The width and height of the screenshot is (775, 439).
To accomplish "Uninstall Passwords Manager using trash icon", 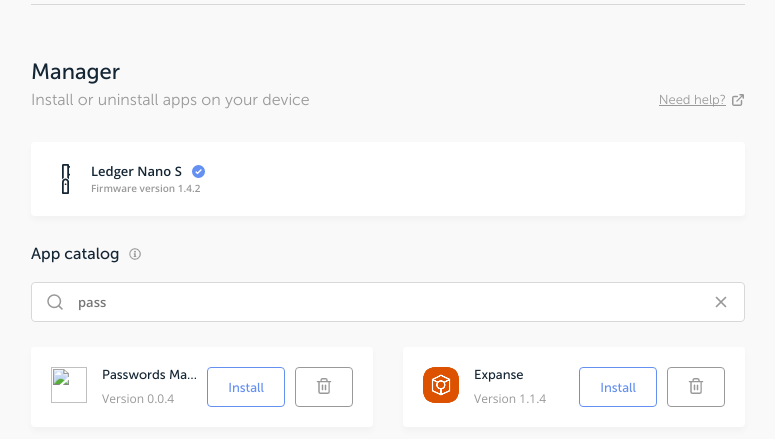I will click(324, 387).
